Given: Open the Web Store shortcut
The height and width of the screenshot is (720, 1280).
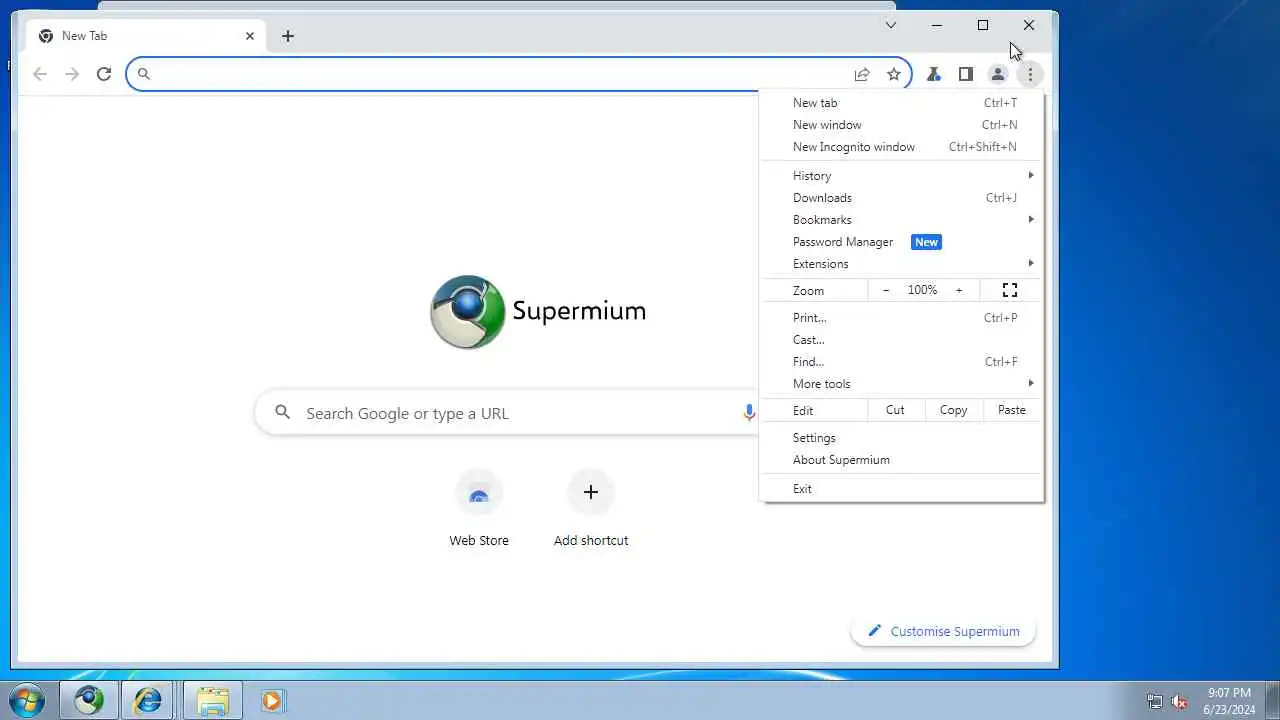Looking at the screenshot, I should pyautogui.click(x=479, y=510).
